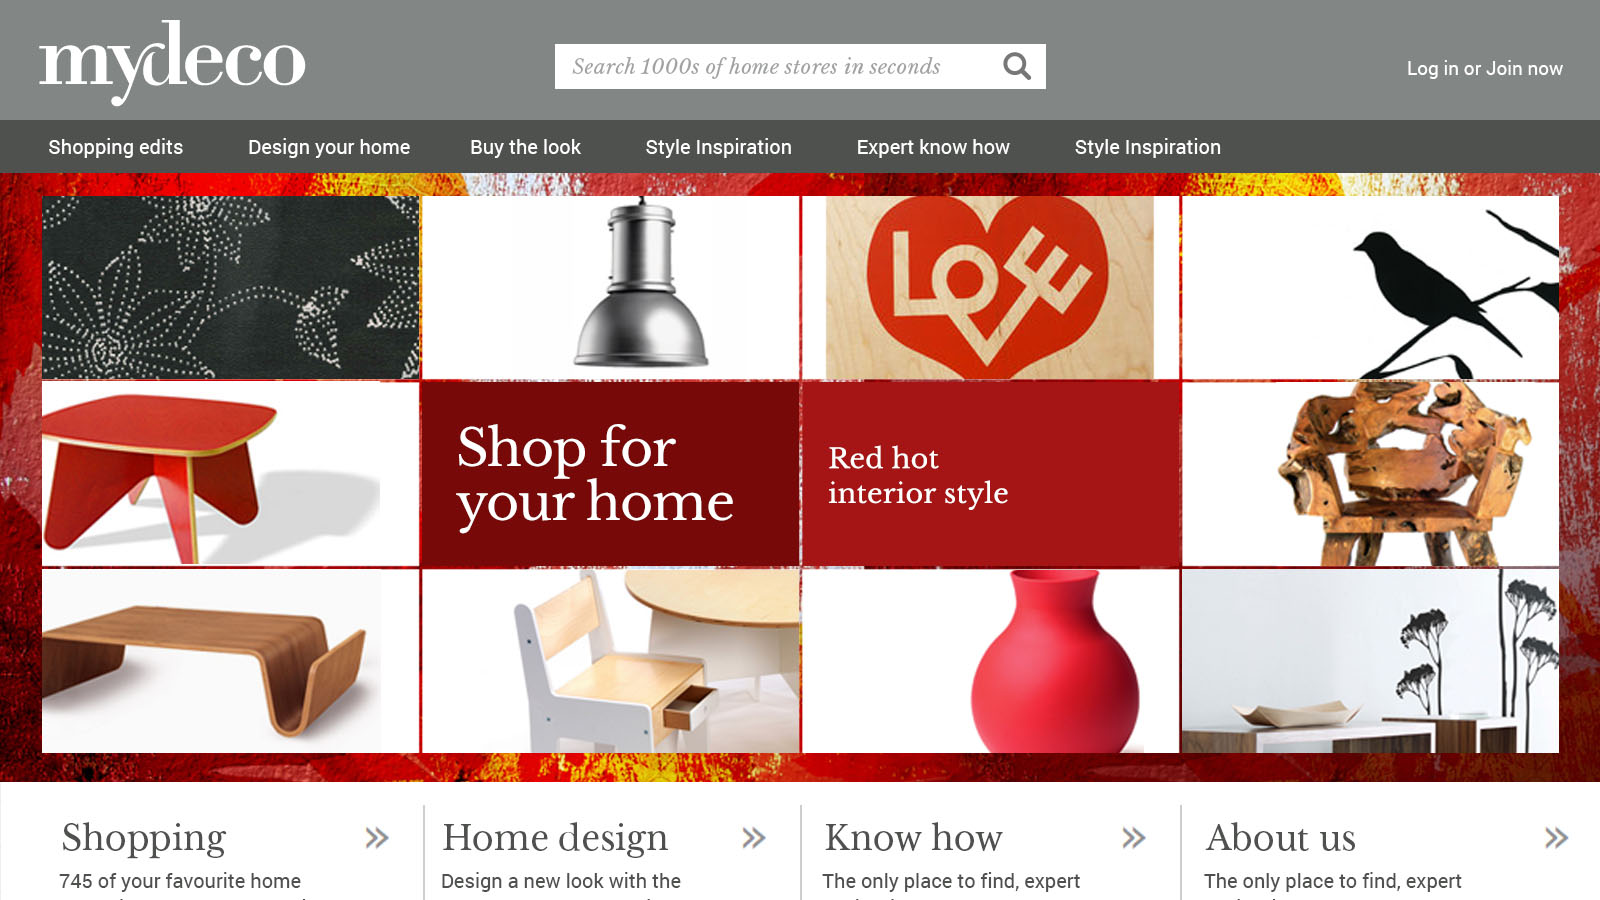Expand the Home design section chevron
The image size is (1600, 900).
pyautogui.click(x=754, y=838)
